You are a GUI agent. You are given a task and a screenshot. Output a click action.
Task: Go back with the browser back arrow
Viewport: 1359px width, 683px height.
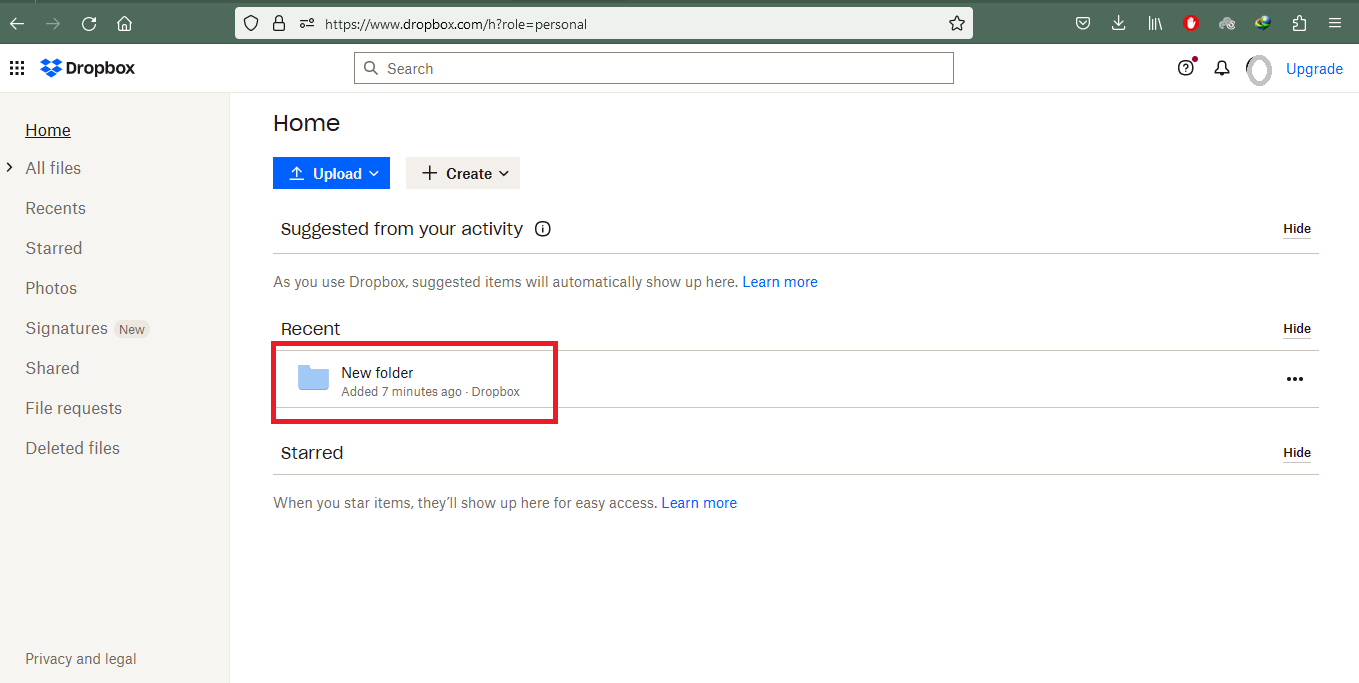pos(17,23)
